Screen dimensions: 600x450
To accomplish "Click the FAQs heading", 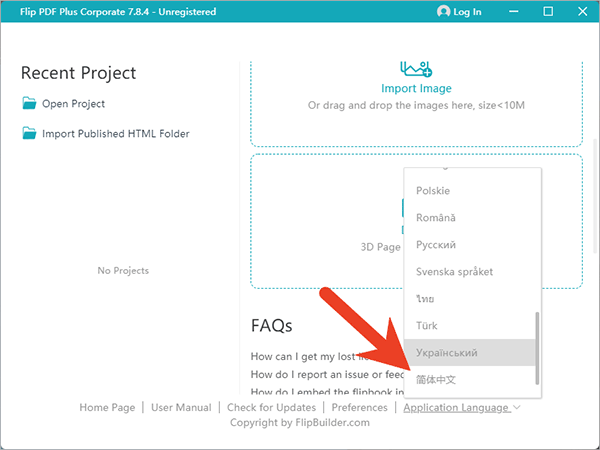I will (272, 326).
